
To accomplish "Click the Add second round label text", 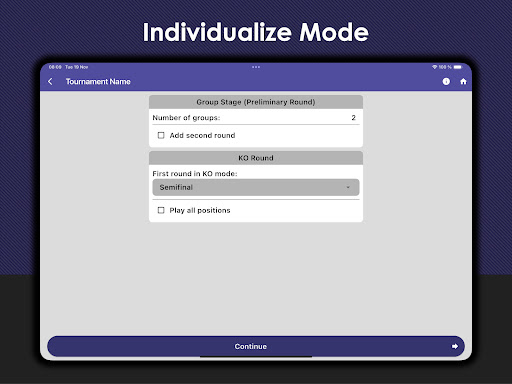I will (x=202, y=135).
